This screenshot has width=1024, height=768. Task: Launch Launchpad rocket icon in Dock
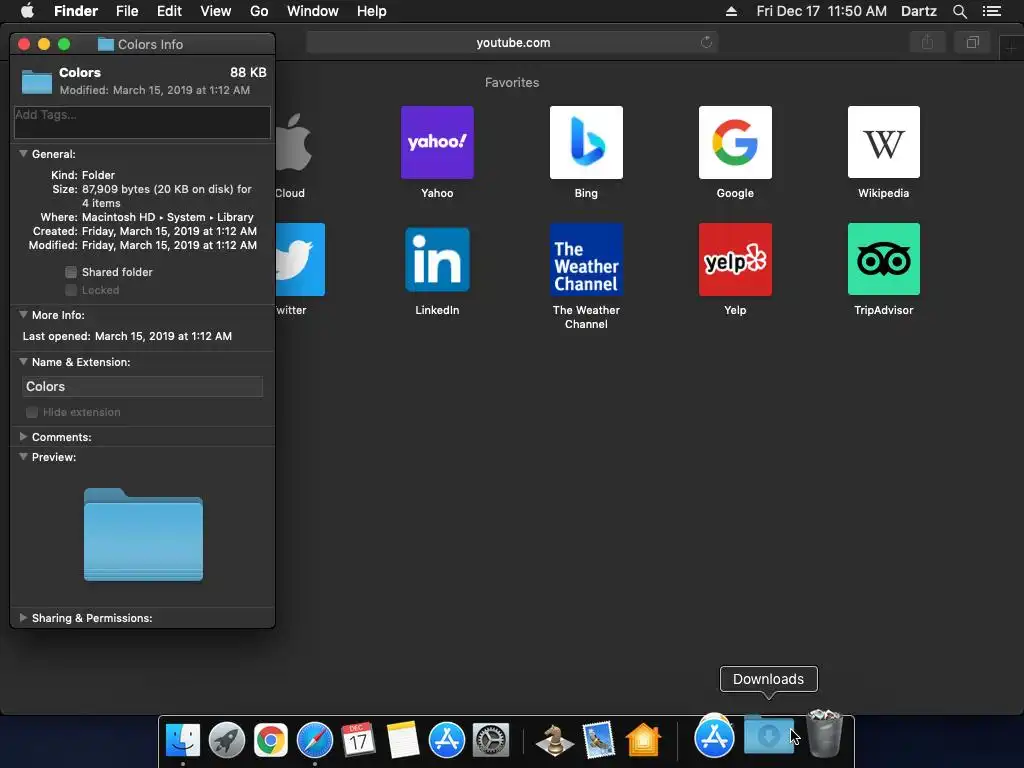(227, 740)
